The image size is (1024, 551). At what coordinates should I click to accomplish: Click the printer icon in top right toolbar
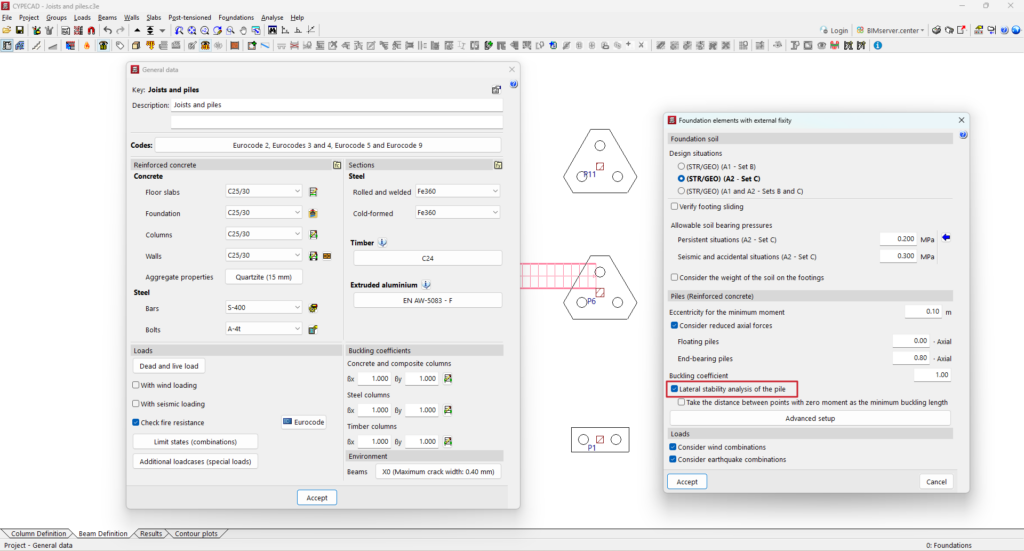(936, 30)
